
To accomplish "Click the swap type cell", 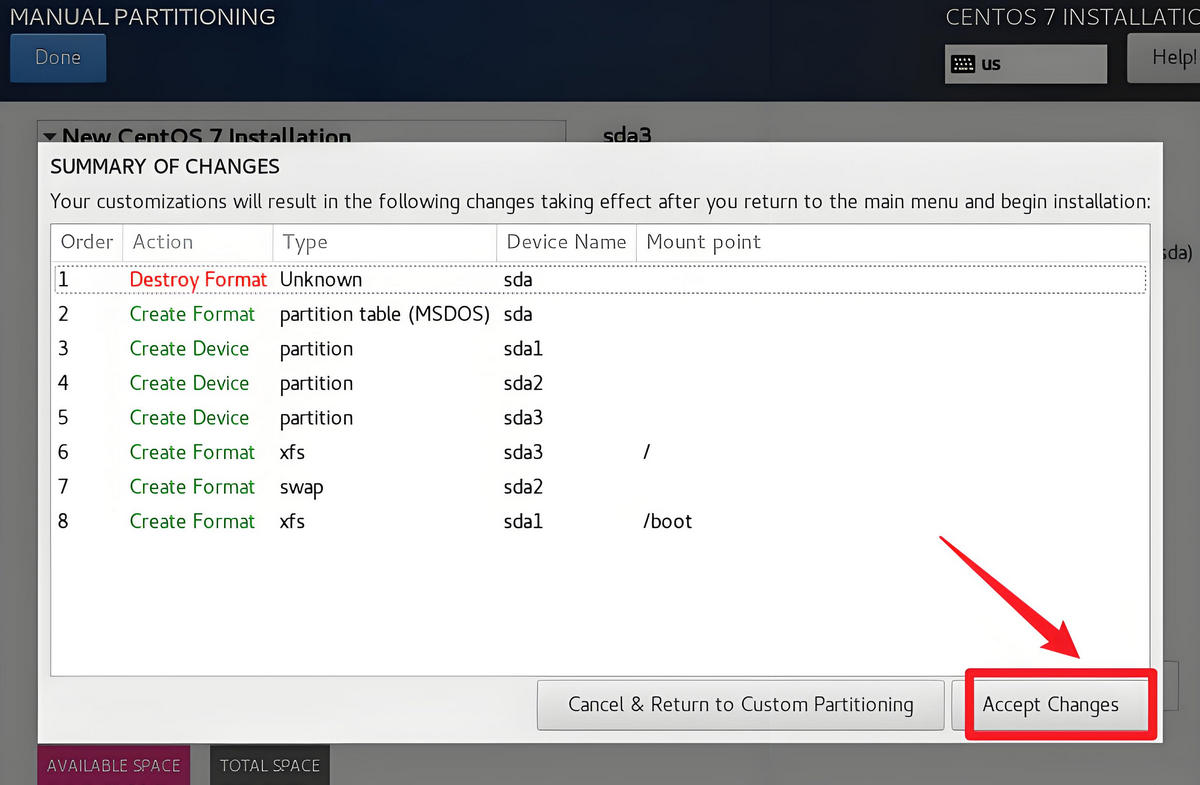I will coord(301,488).
